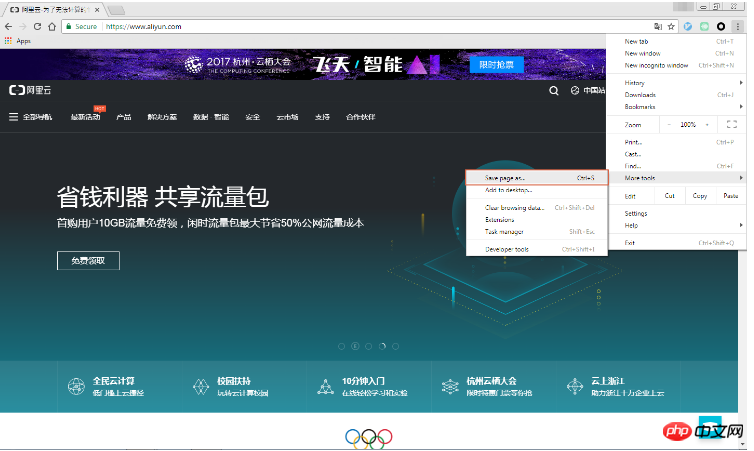Choose Save page as... from submenu

[x=537, y=178]
